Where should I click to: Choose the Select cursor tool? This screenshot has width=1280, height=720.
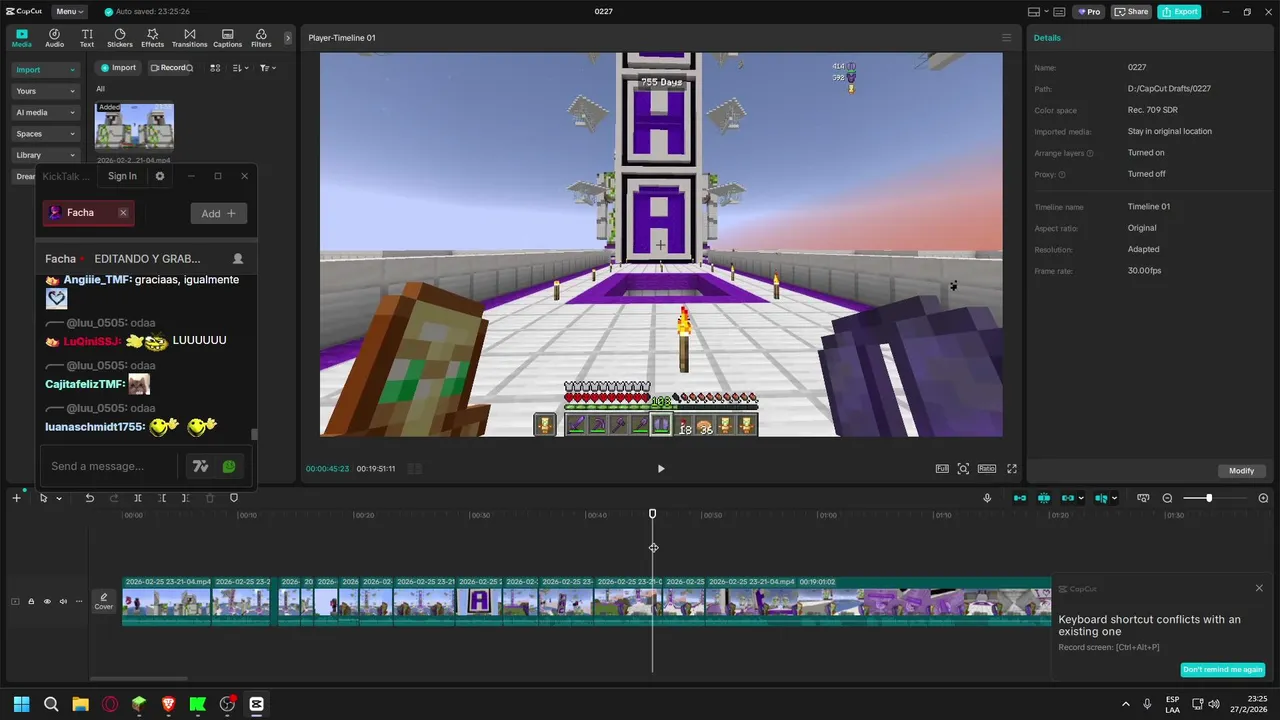coord(43,498)
